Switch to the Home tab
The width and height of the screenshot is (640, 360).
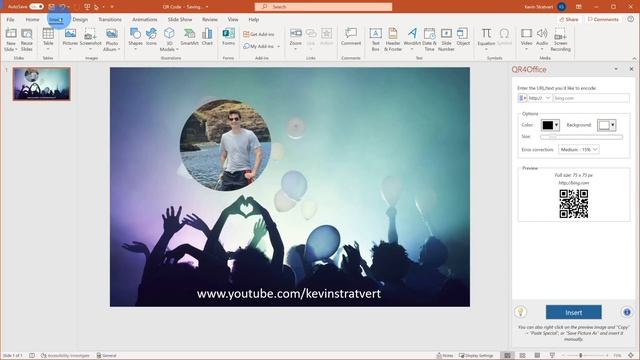tap(32, 19)
